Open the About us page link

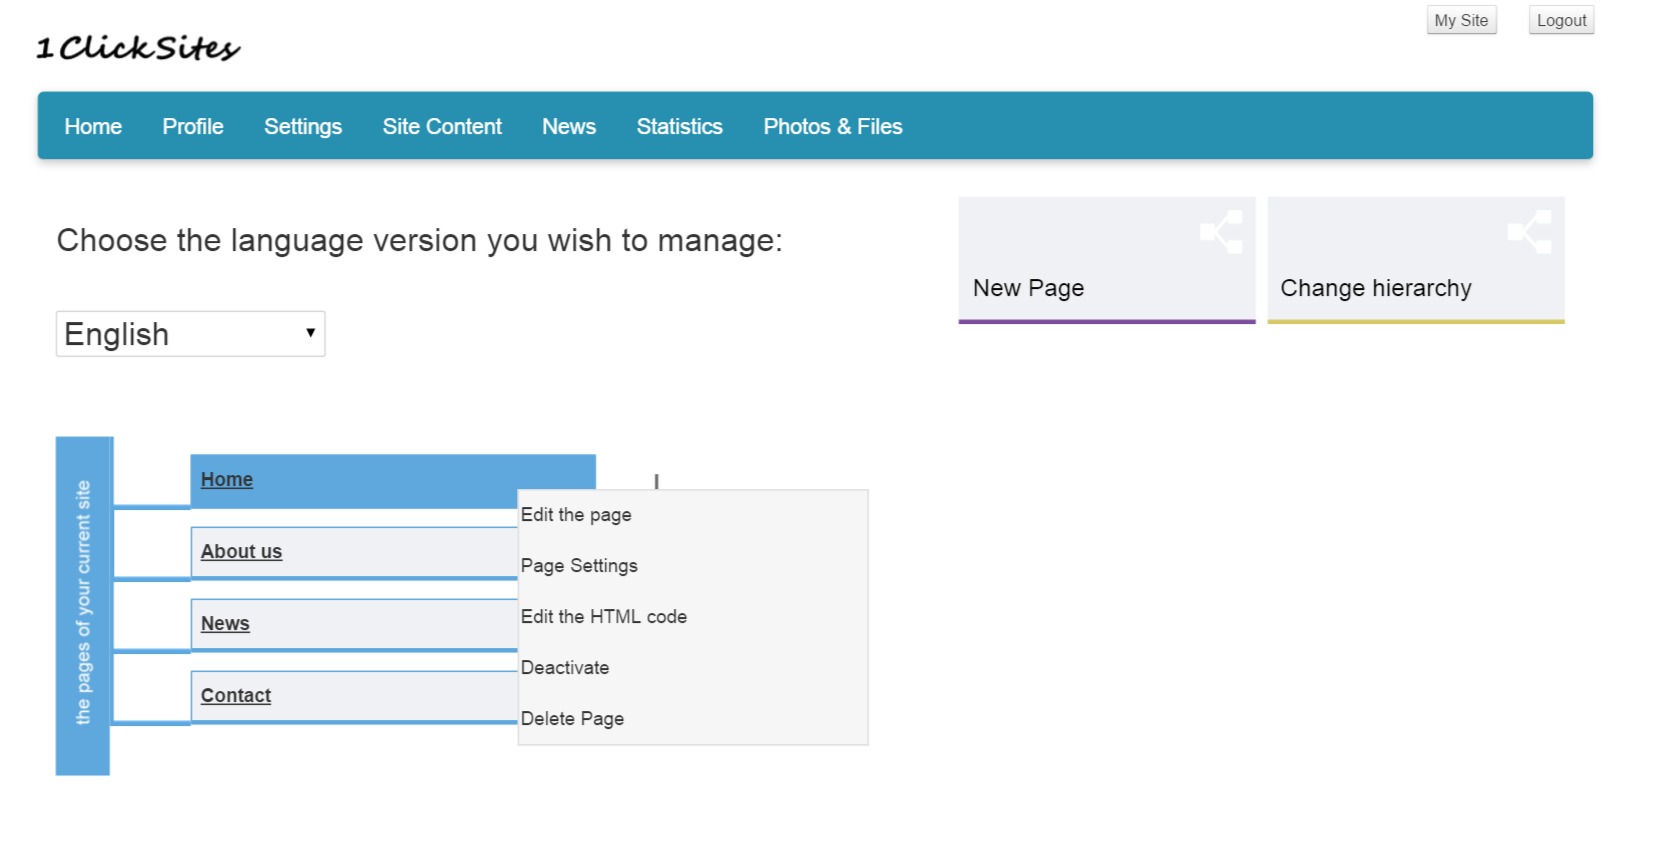(x=241, y=551)
